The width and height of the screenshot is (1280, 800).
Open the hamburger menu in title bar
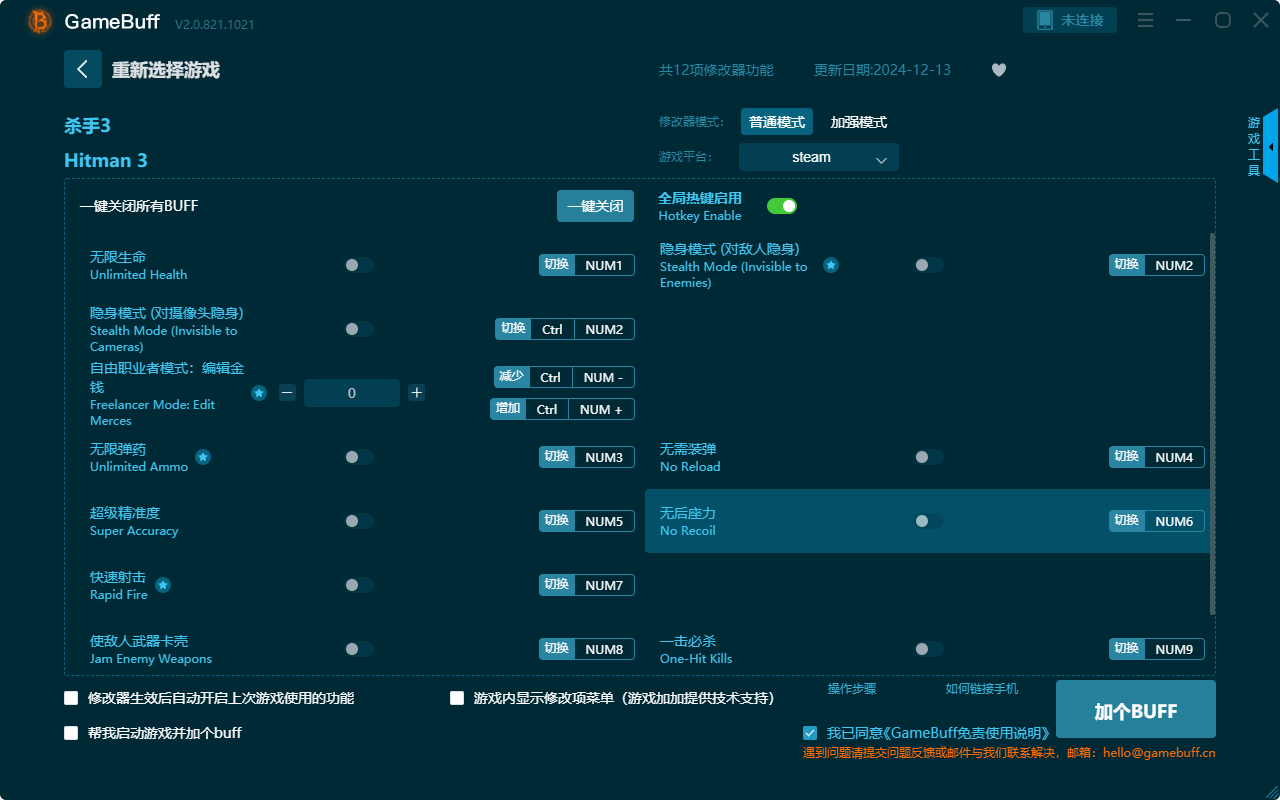click(x=1145, y=18)
